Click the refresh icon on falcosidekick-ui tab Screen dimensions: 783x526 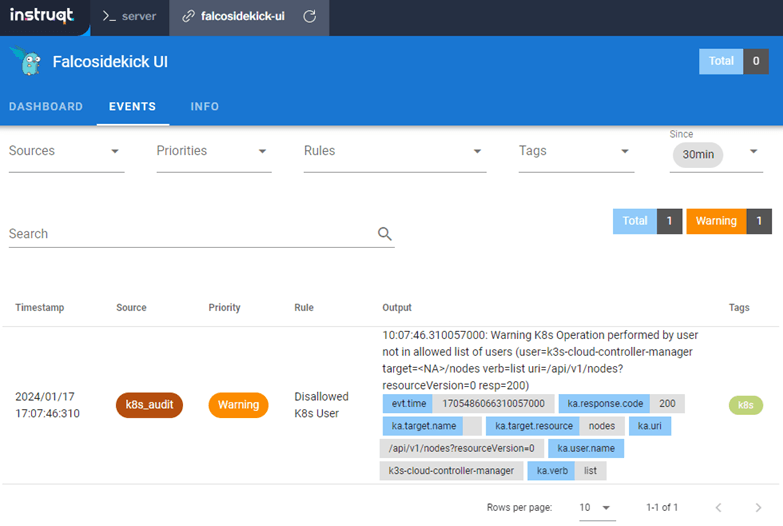pos(309,17)
